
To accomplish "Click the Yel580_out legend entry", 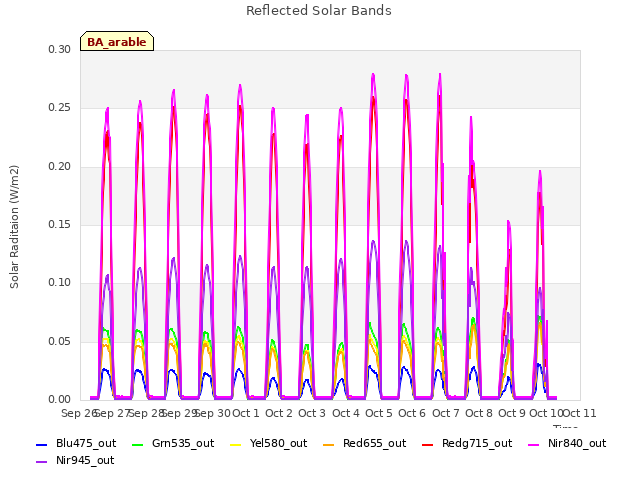I will coord(269,444).
